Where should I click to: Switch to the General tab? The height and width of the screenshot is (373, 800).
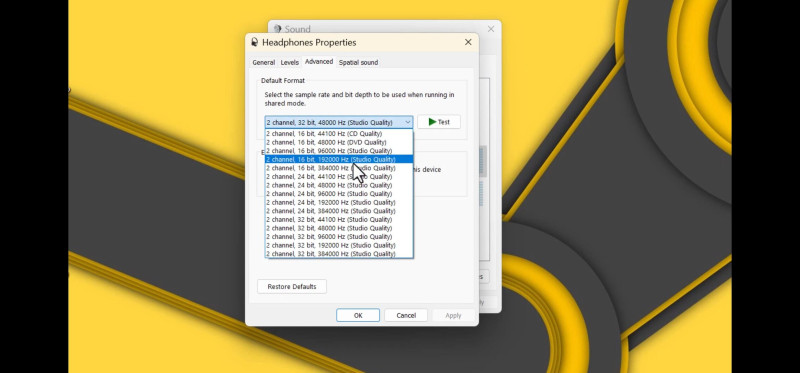pyautogui.click(x=264, y=62)
